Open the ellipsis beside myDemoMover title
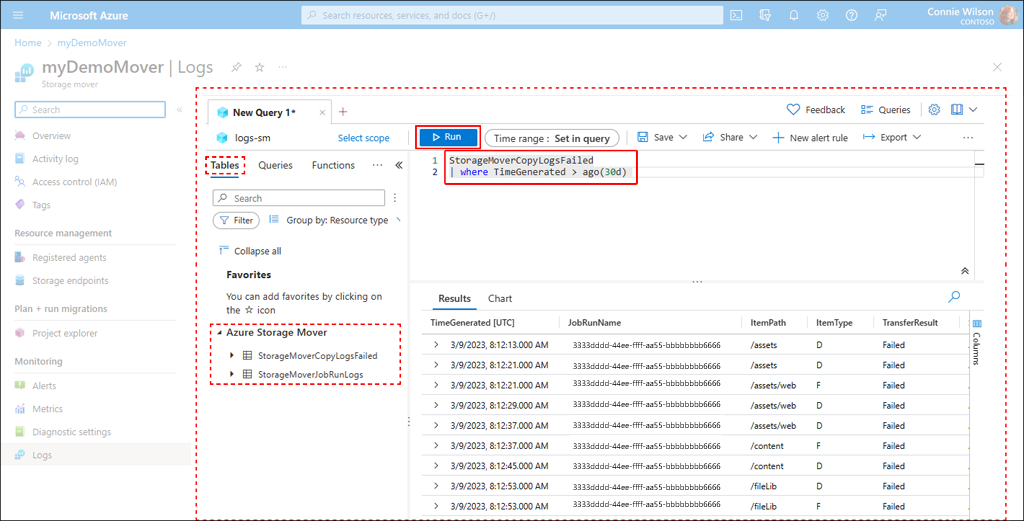This screenshot has width=1024, height=521. (x=282, y=67)
